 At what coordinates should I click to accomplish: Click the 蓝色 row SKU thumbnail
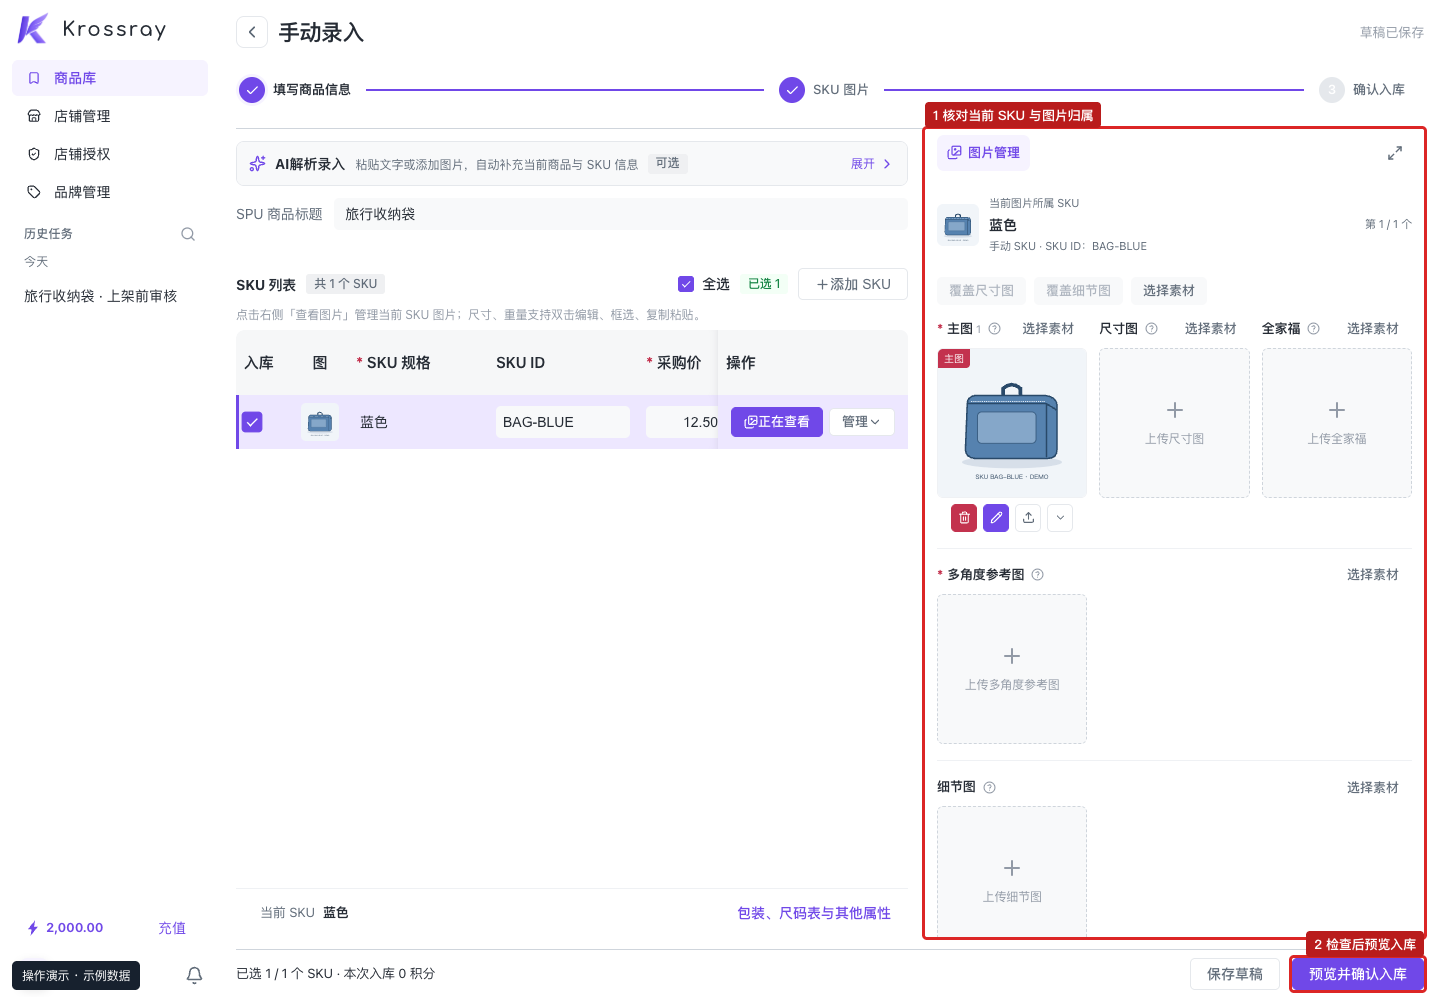point(320,422)
